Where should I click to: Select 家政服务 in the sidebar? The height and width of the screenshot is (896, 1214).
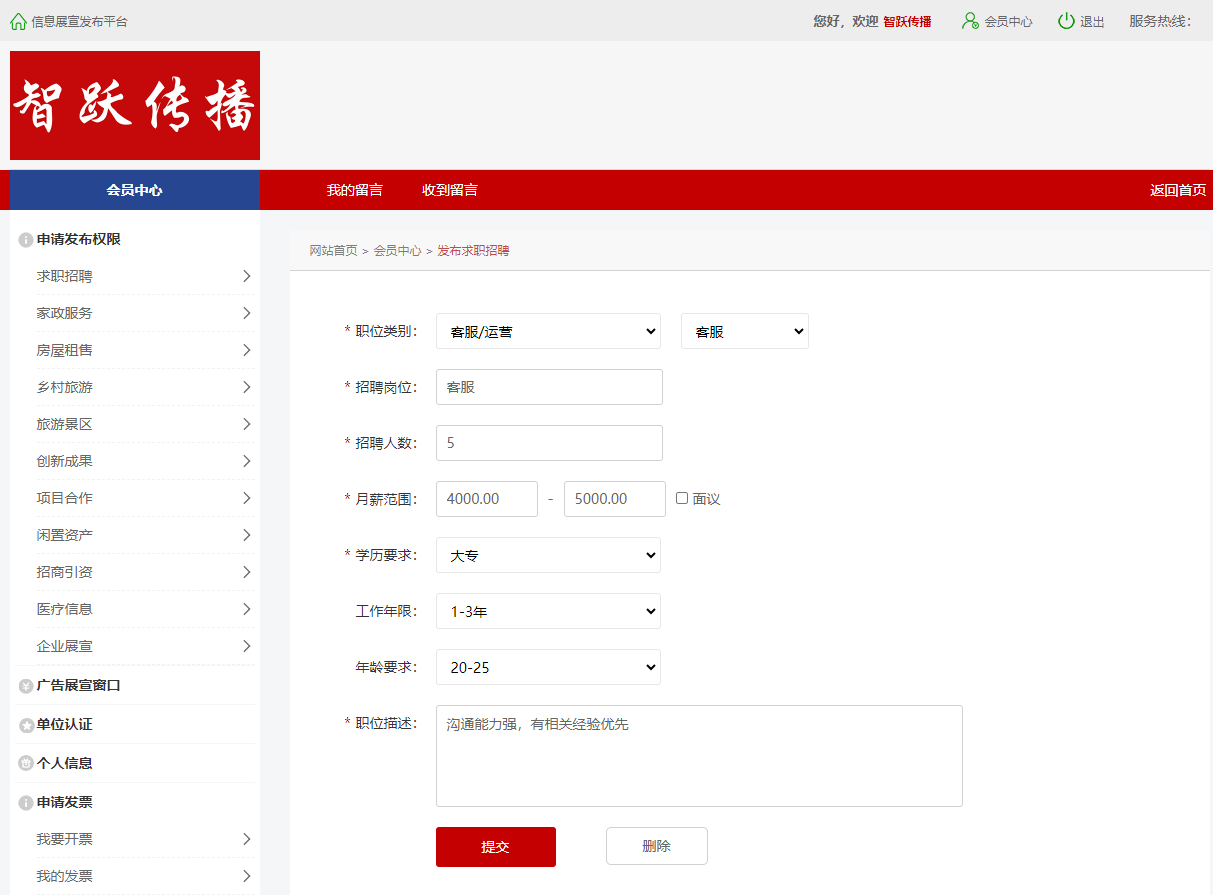coord(65,313)
